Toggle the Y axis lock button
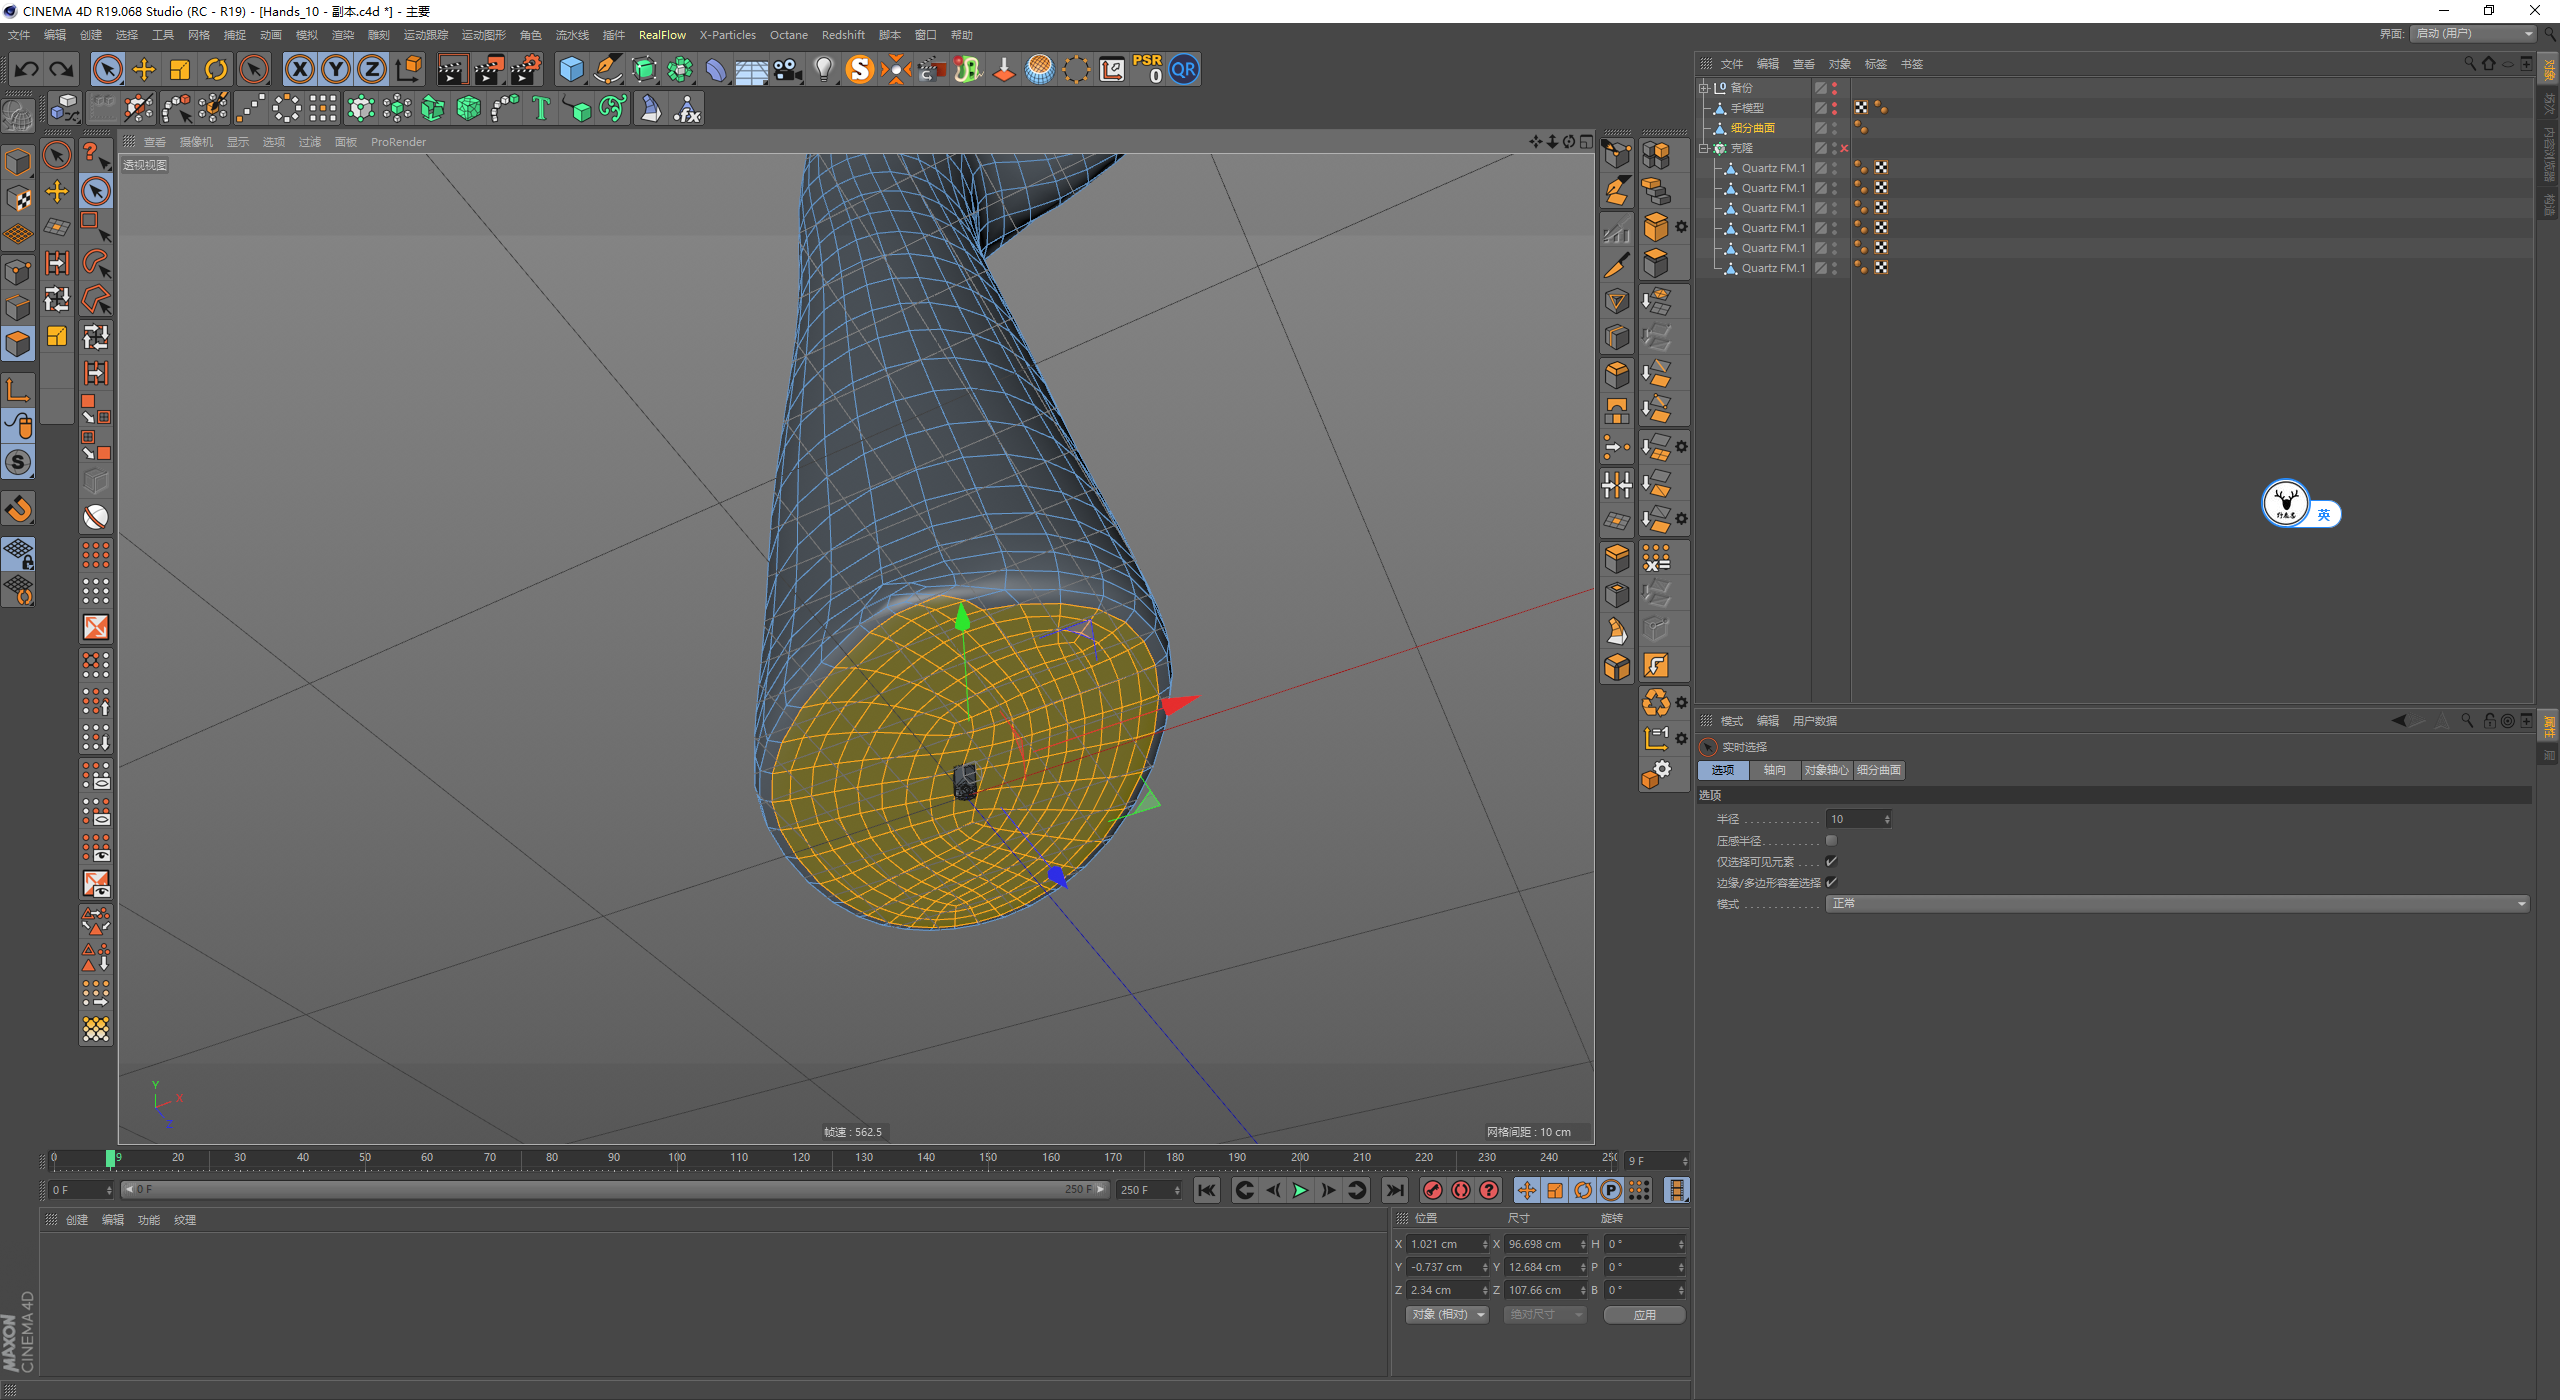The height and width of the screenshot is (1400, 2560). click(x=336, y=69)
